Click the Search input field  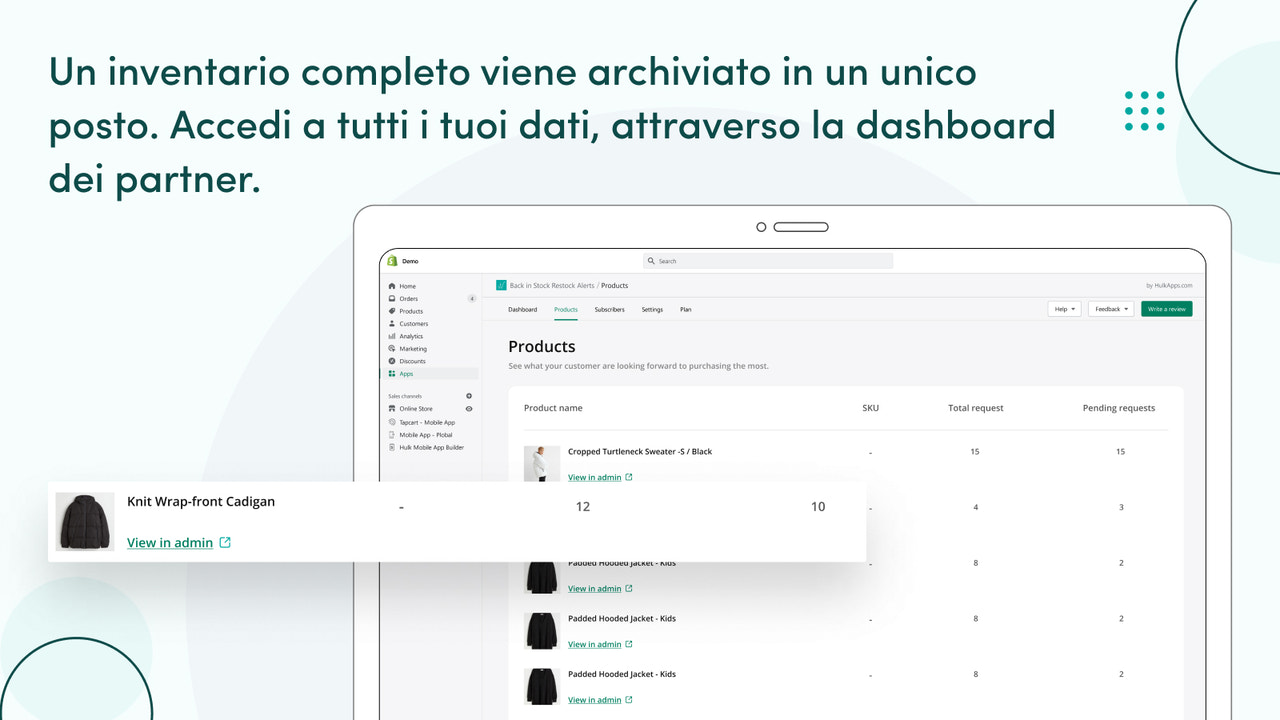pyautogui.click(x=768, y=261)
